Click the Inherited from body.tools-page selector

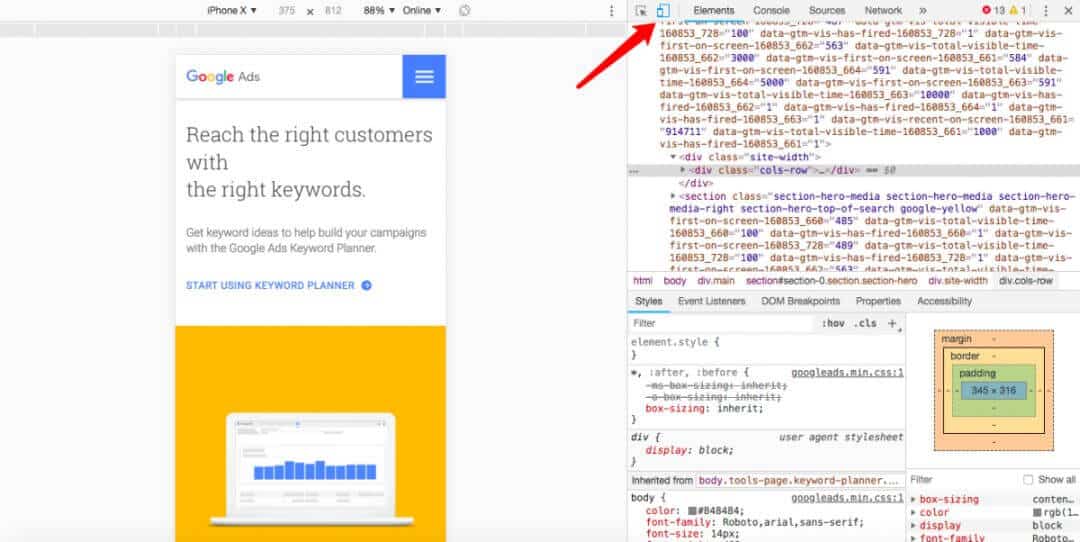tap(800, 480)
